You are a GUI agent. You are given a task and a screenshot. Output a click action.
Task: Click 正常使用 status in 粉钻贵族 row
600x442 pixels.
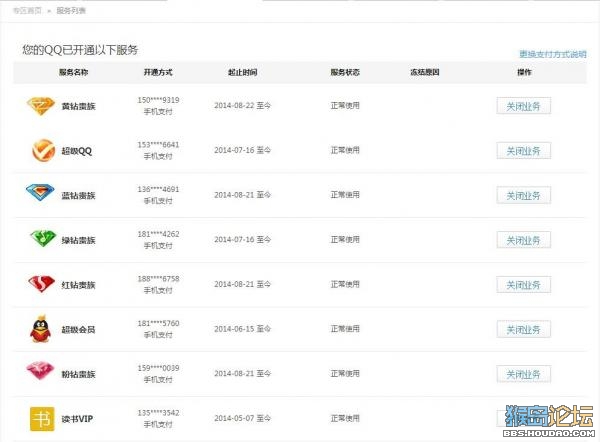click(345, 373)
